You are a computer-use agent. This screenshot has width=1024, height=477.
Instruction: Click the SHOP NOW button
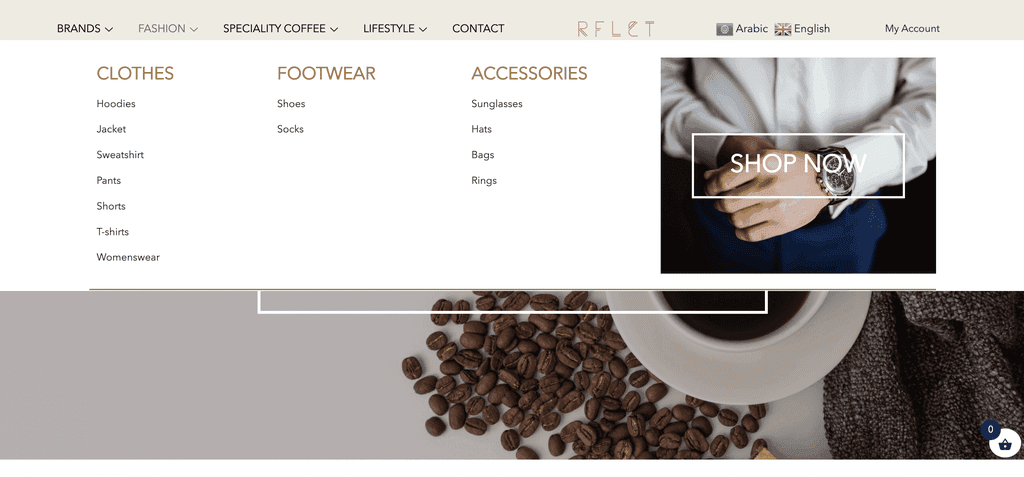pos(798,165)
